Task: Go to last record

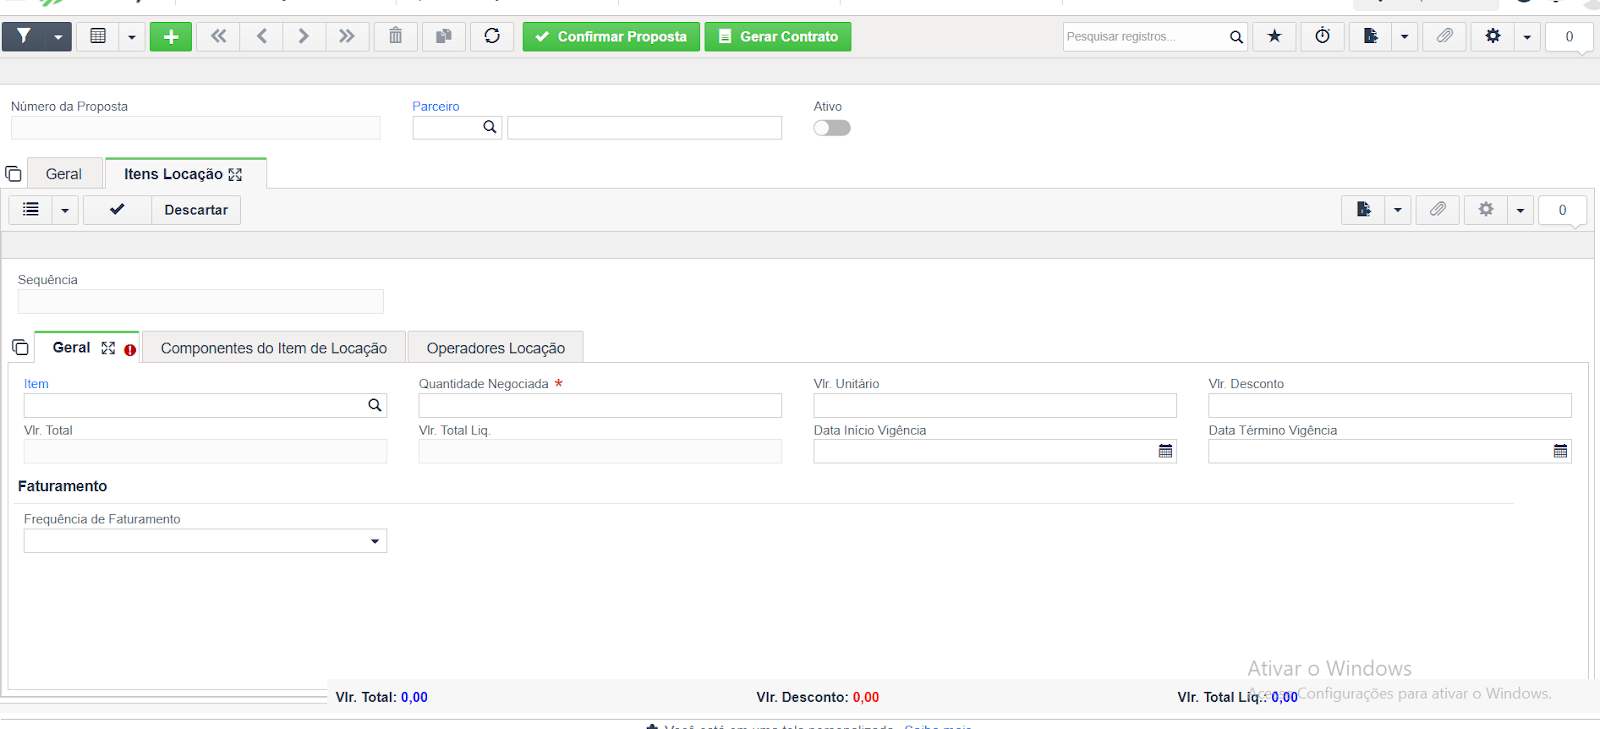Action: pyautogui.click(x=347, y=37)
